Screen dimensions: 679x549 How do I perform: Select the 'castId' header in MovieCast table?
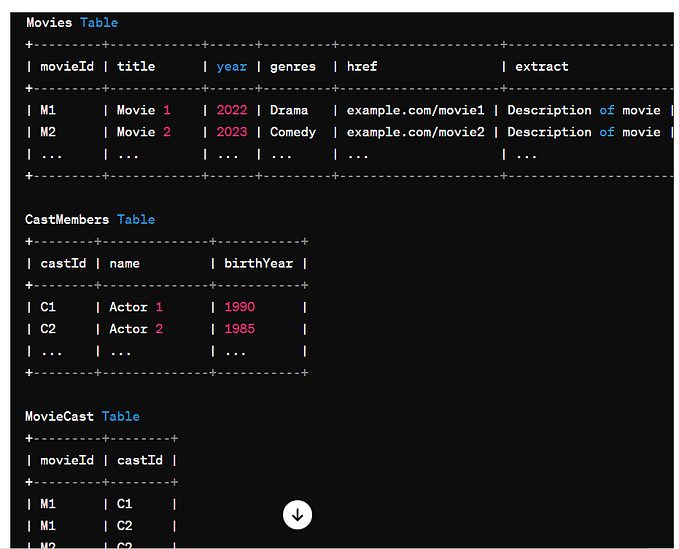click(140, 460)
